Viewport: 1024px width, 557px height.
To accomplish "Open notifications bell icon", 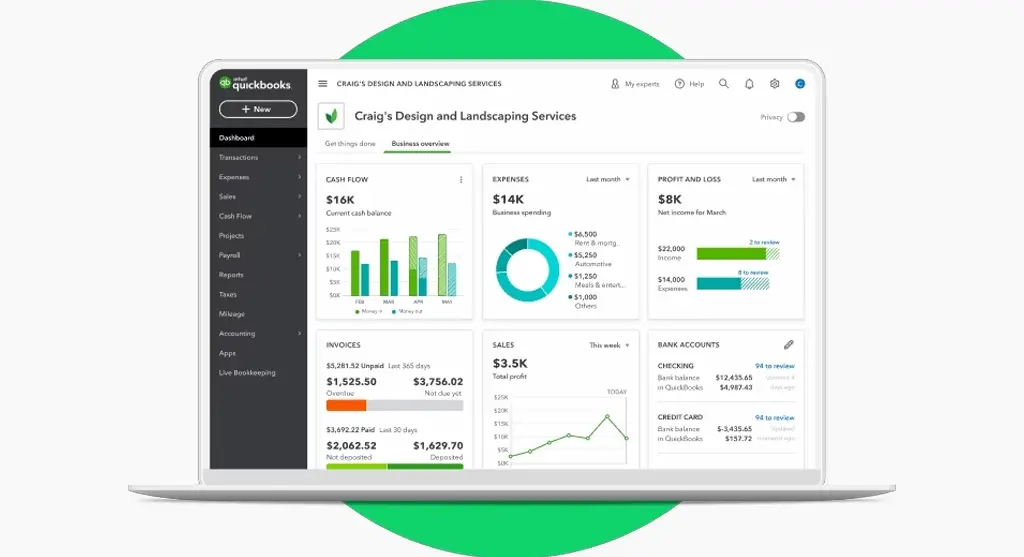I will tap(749, 84).
